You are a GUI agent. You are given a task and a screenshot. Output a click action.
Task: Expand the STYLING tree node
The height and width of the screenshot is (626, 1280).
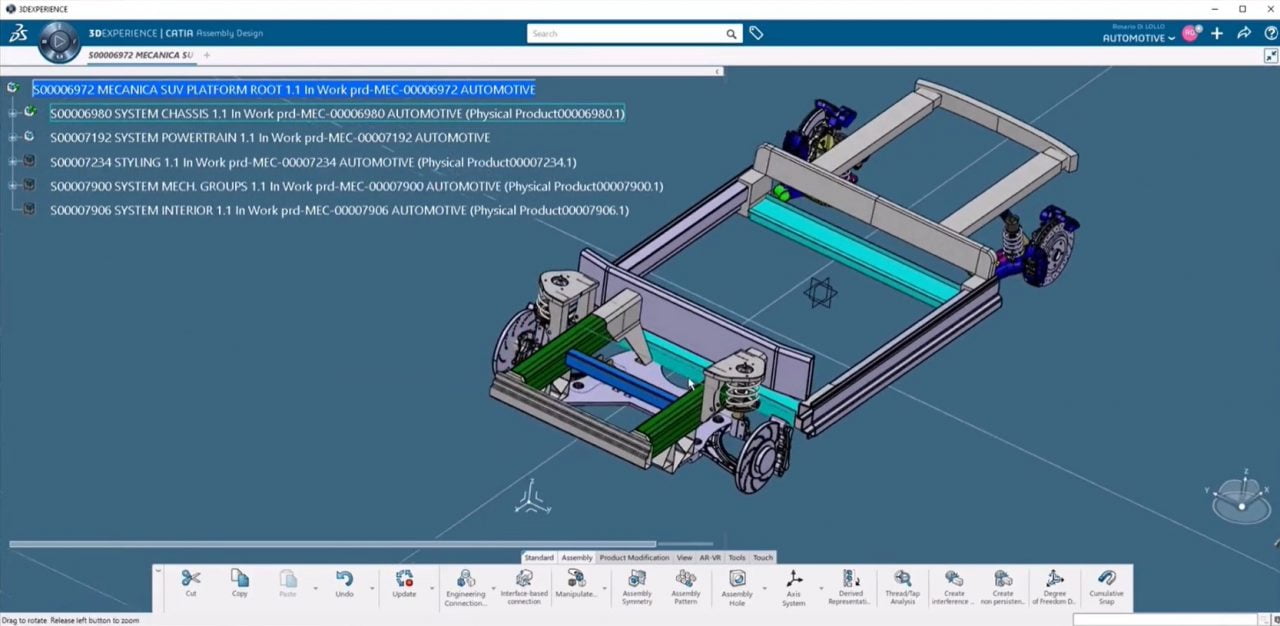point(13,161)
